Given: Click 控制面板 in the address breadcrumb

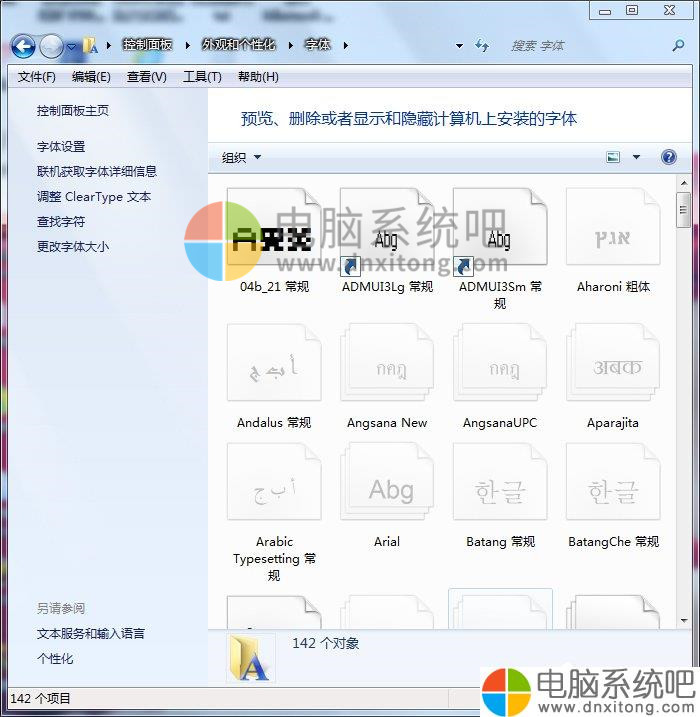Looking at the screenshot, I should click(147, 45).
